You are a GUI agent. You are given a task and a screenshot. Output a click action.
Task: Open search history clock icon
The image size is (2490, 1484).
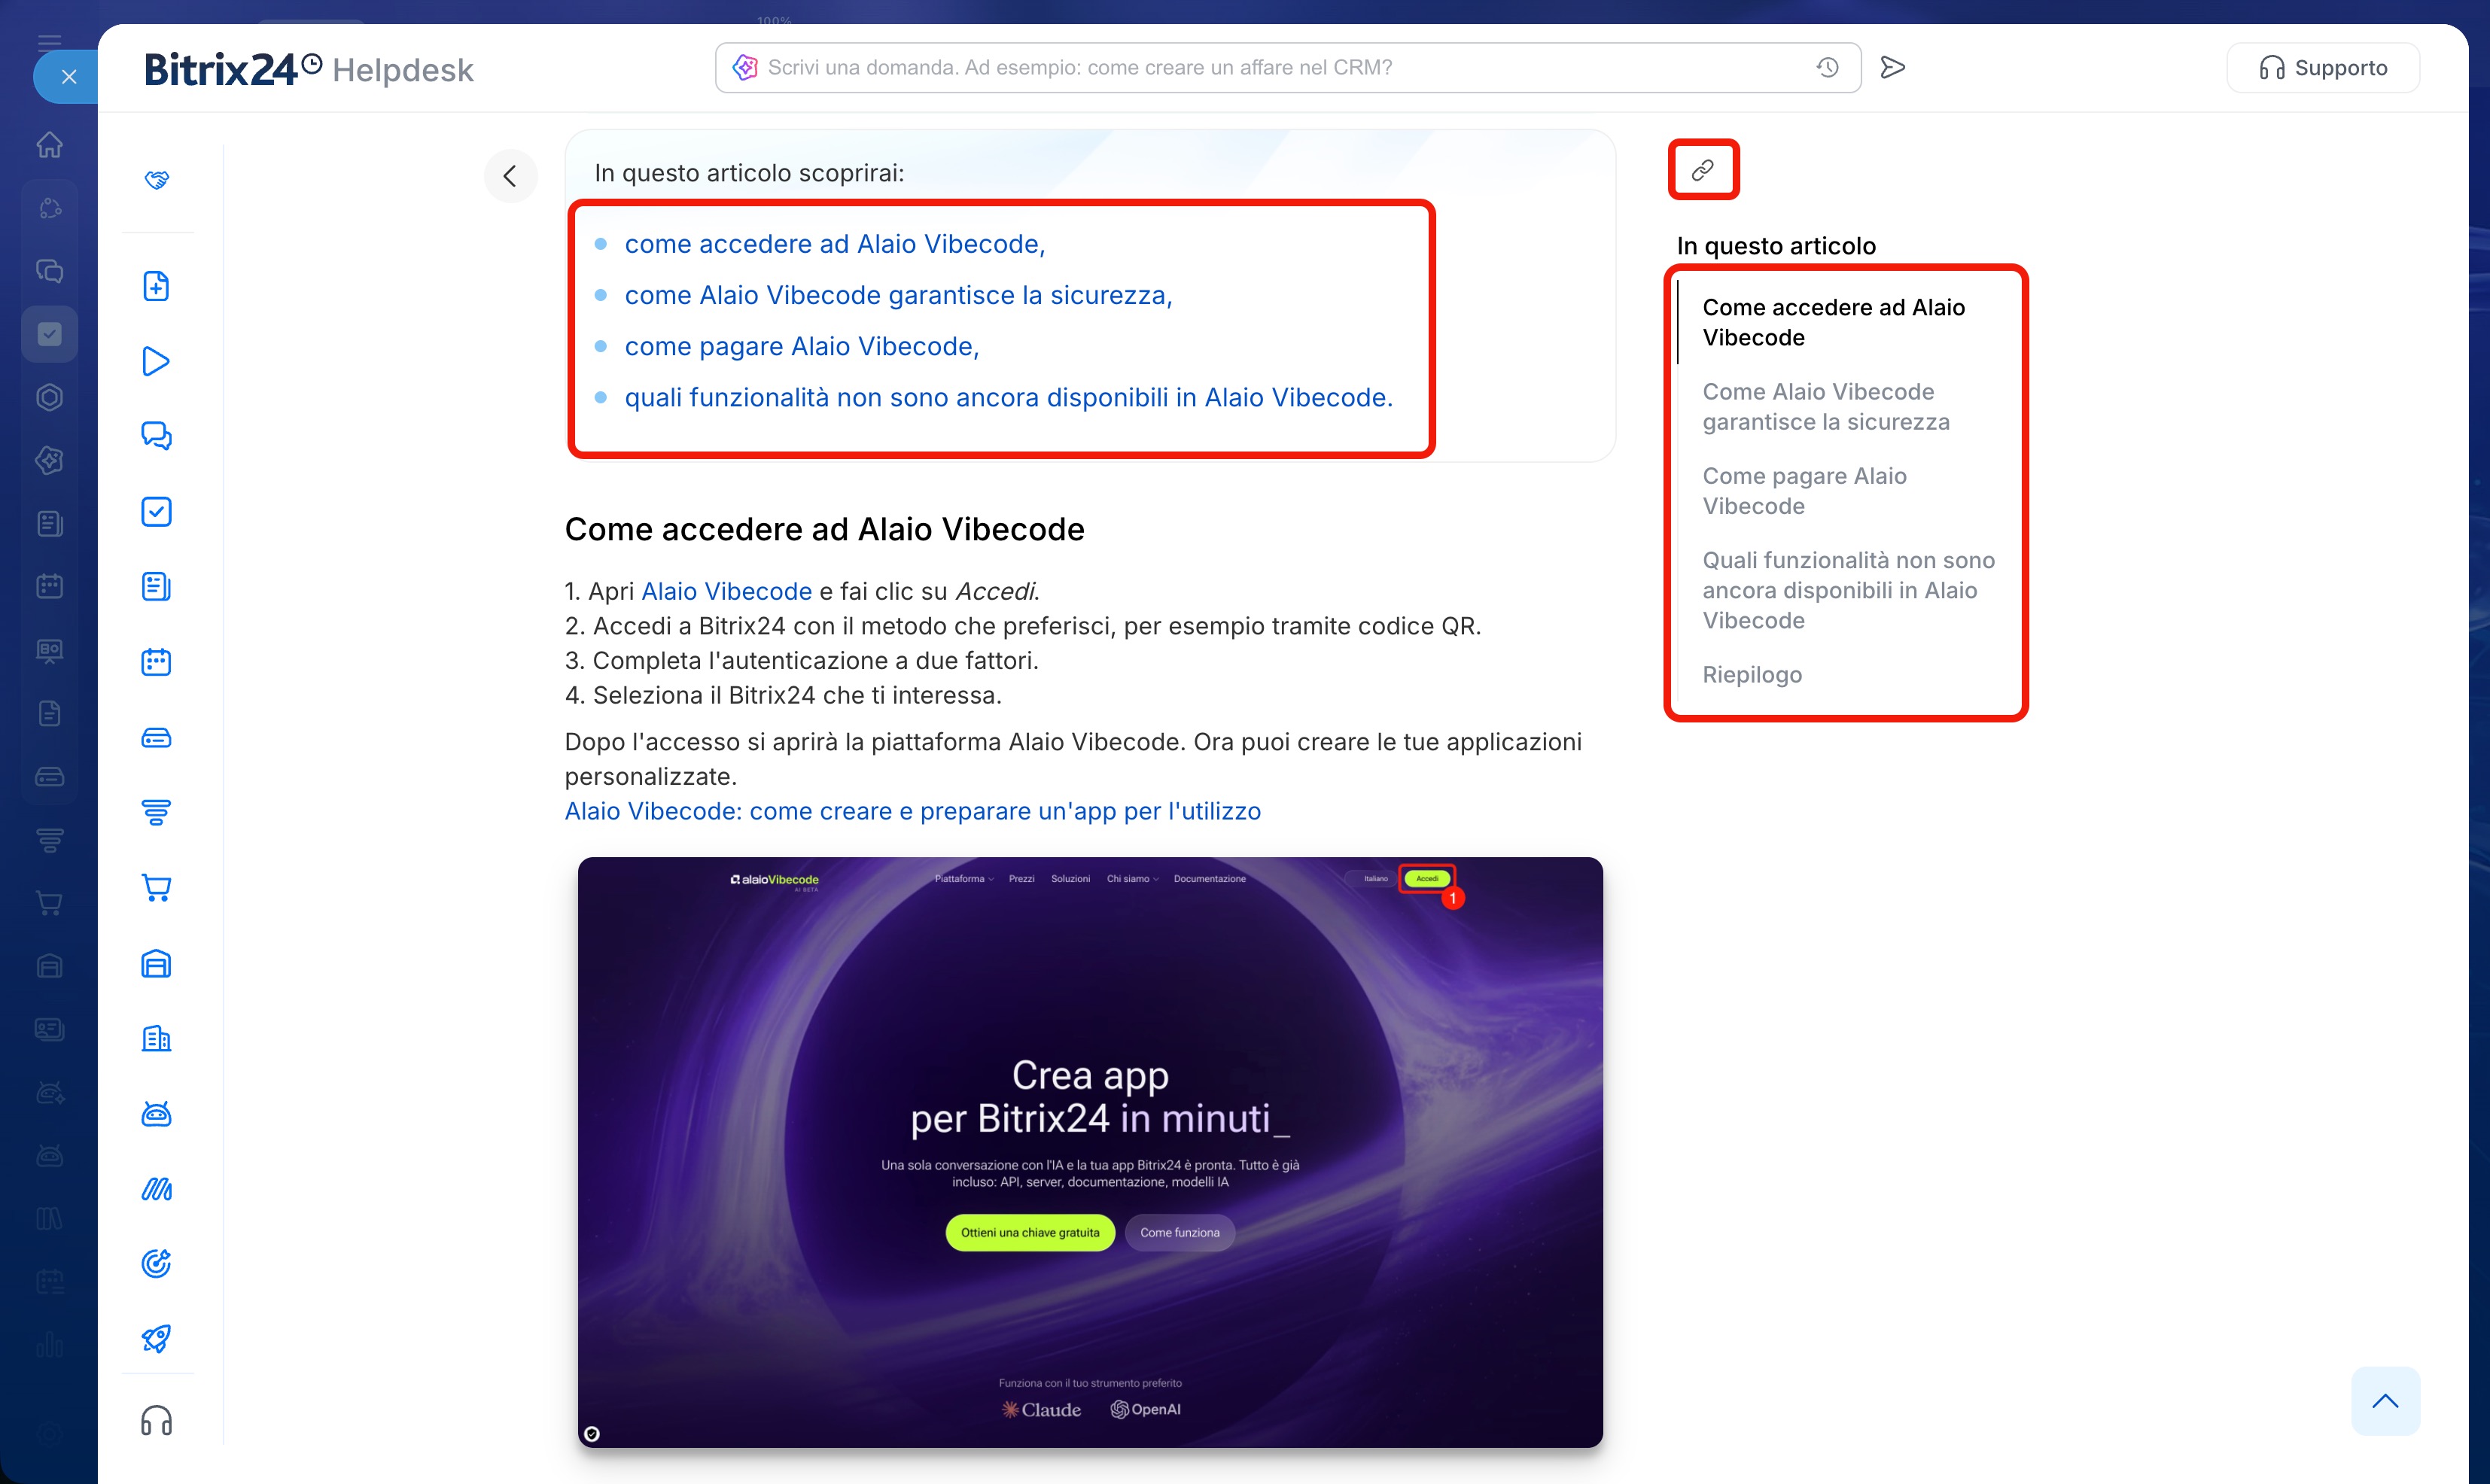pyautogui.click(x=1828, y=68)
